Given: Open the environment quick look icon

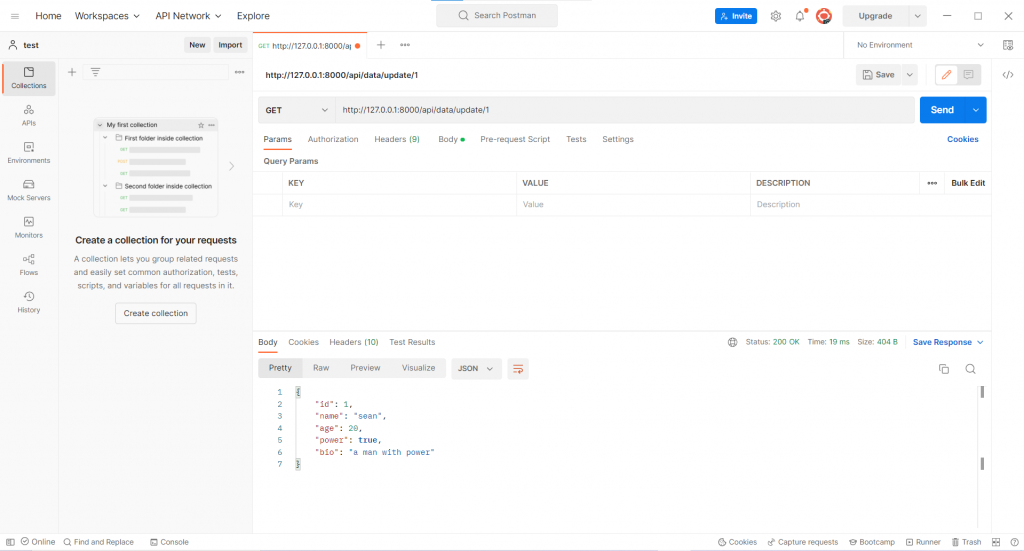Looking at the screenshot, I should 1008,45.
